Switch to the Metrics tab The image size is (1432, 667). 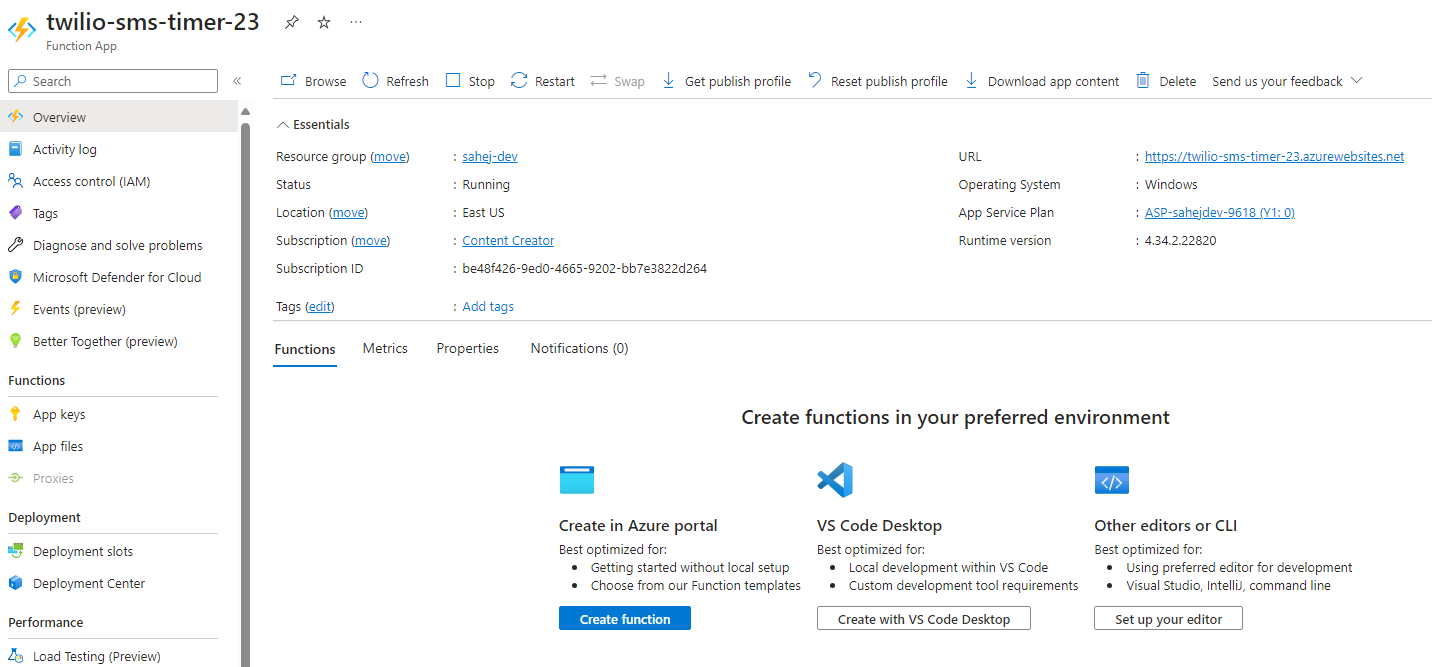coord(385,348)
